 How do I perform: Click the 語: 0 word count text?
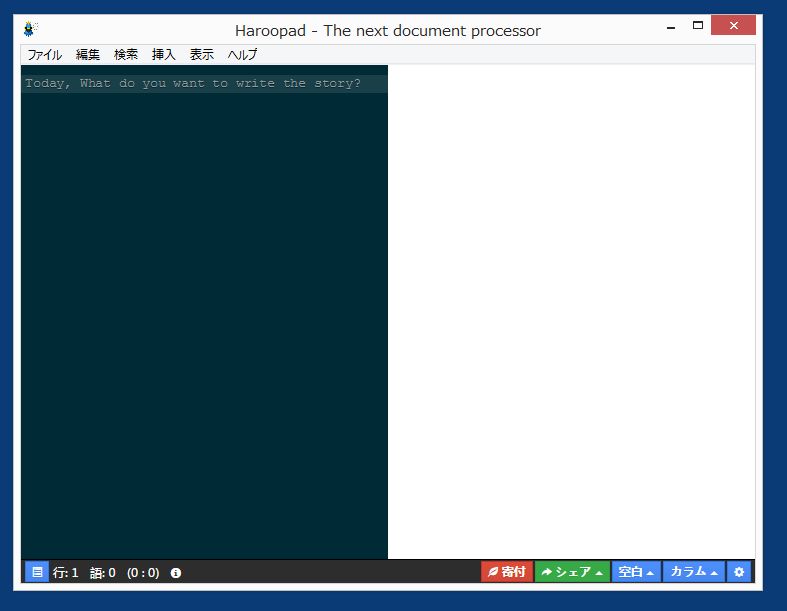coord(103,573)
